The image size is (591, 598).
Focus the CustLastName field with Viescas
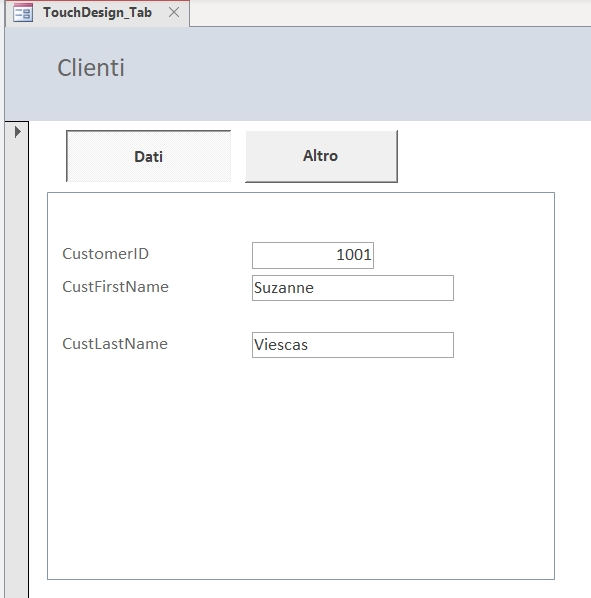(353, 345)
